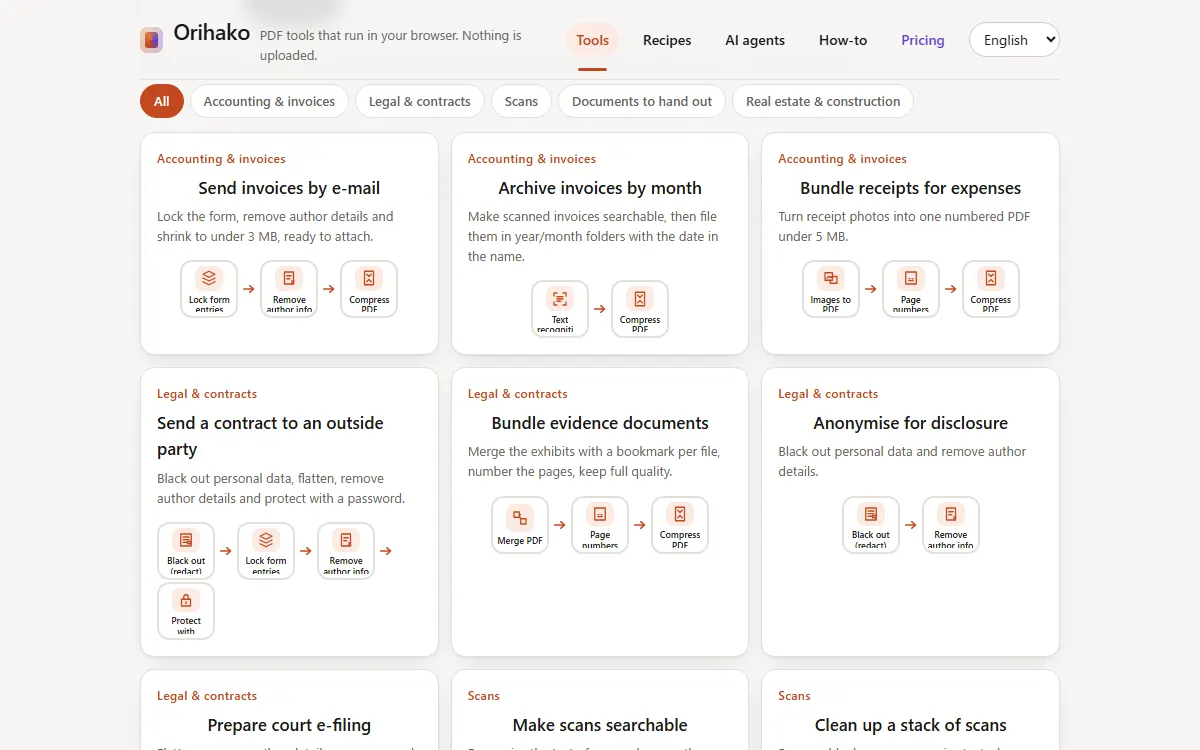Click category label above Make scans searchable
This screenshot has height=750, width=1200.
point(484,696)
